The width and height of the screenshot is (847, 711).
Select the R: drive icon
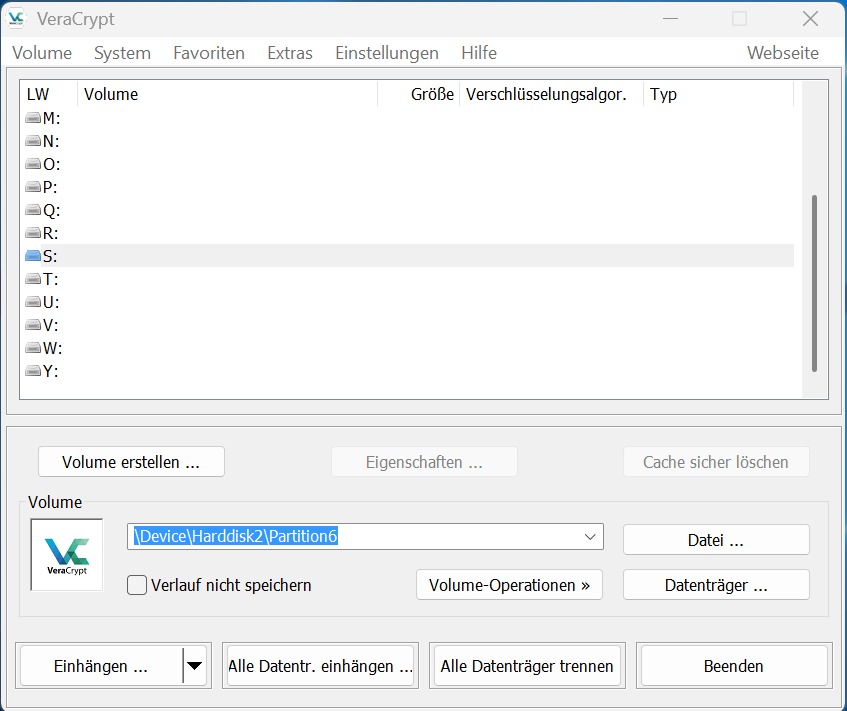33,233
